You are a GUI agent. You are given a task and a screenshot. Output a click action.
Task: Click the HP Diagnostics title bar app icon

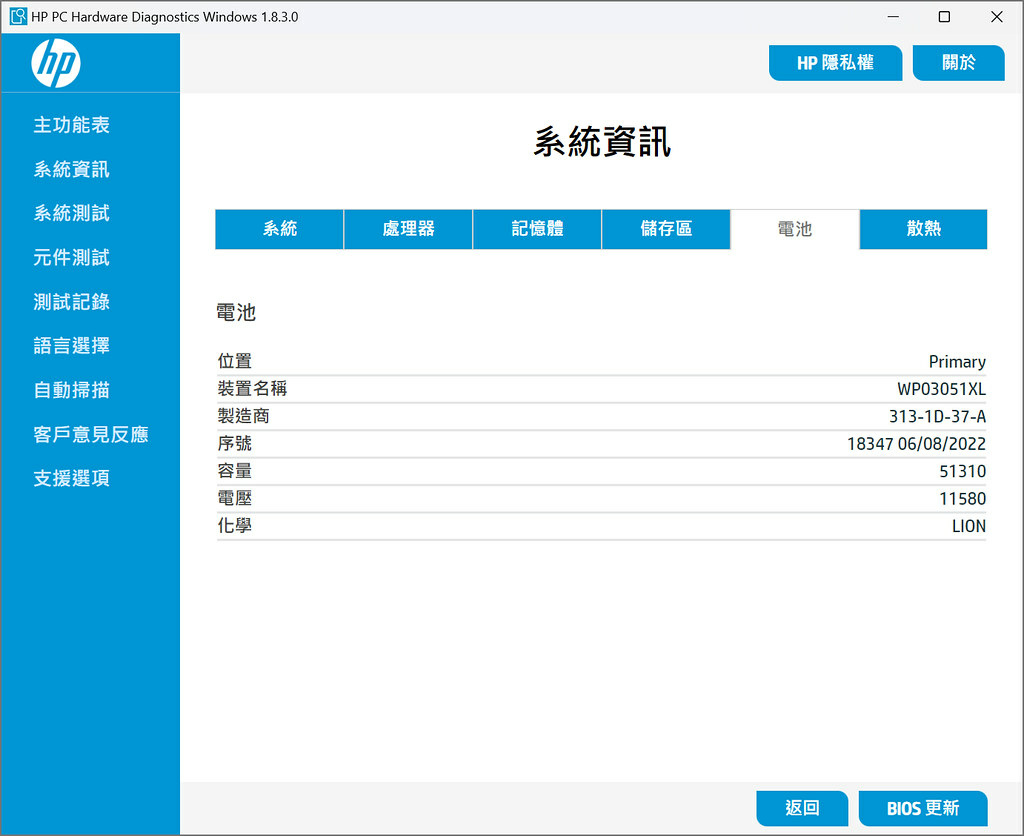coord(18,16)
